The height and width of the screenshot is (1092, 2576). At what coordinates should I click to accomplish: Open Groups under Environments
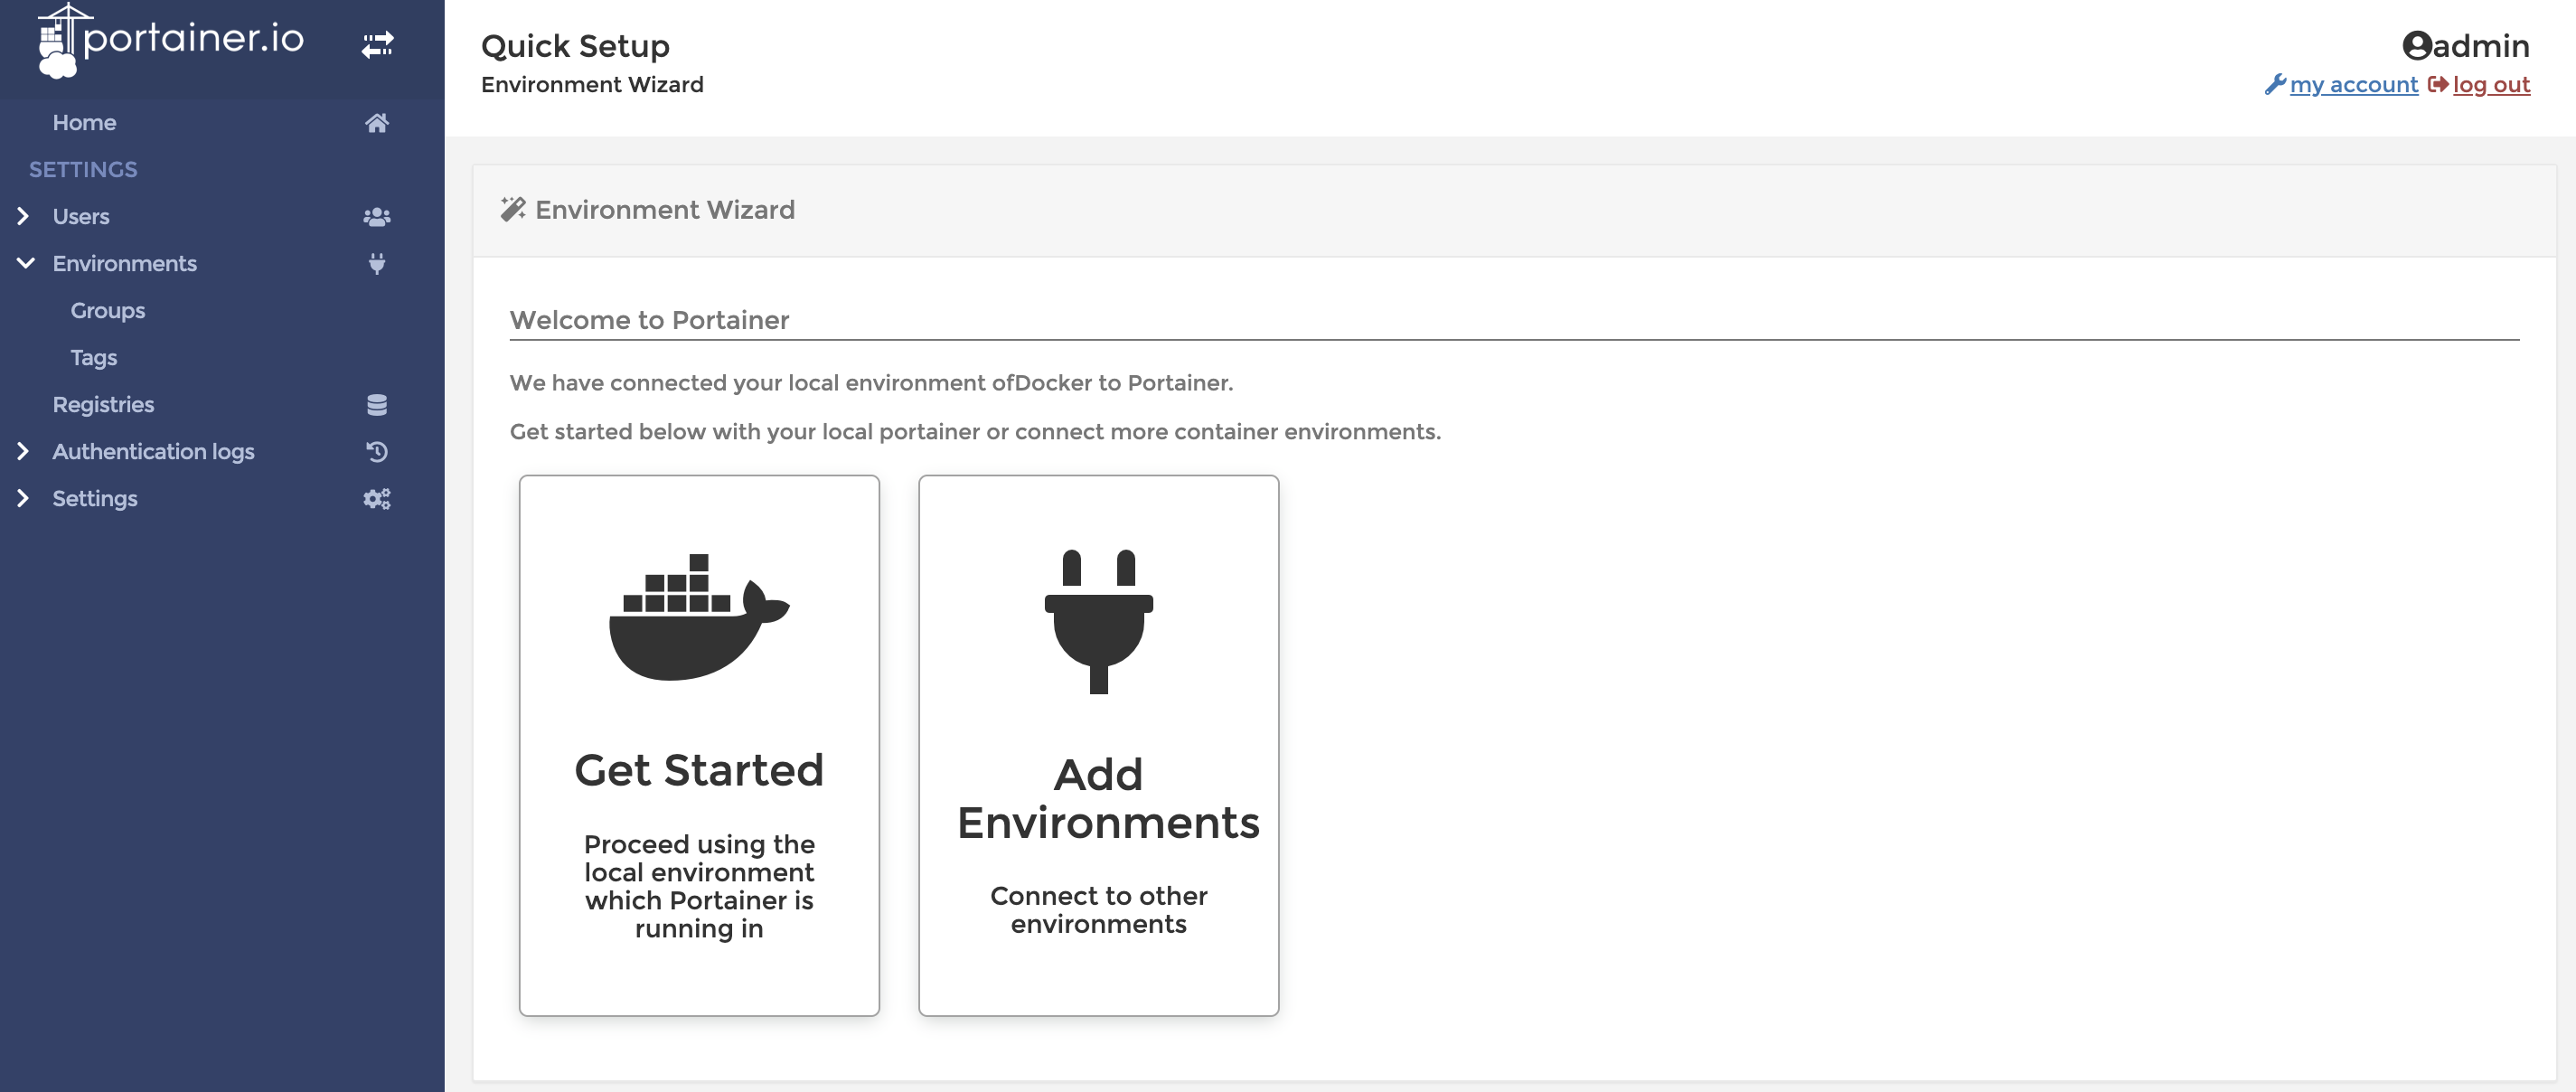[108, 311]
